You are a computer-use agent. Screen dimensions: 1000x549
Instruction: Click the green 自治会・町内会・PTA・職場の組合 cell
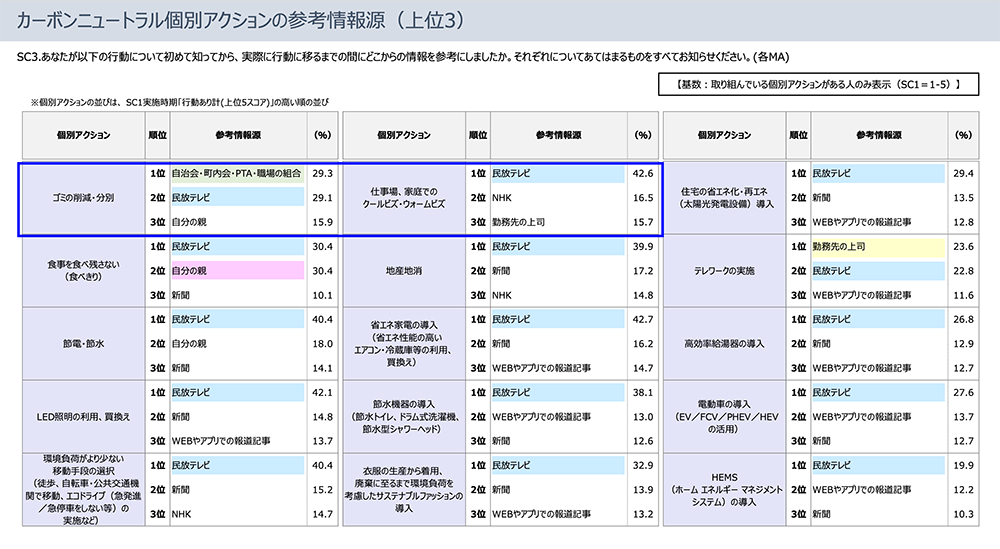coord(237,173)
